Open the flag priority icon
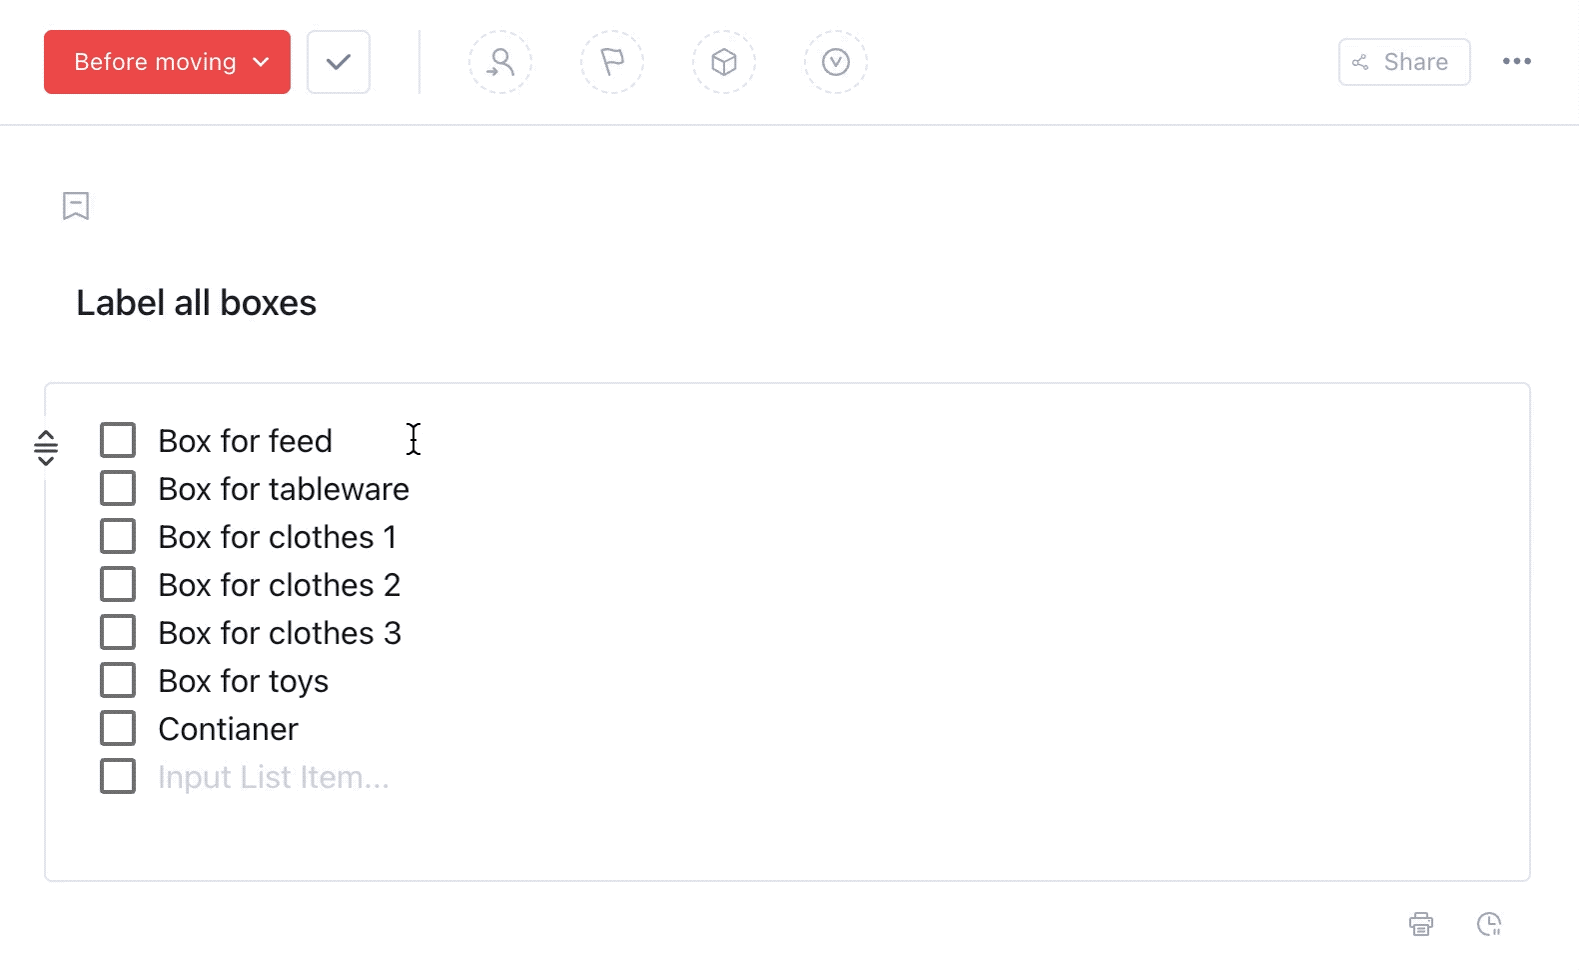 [612, 62]
